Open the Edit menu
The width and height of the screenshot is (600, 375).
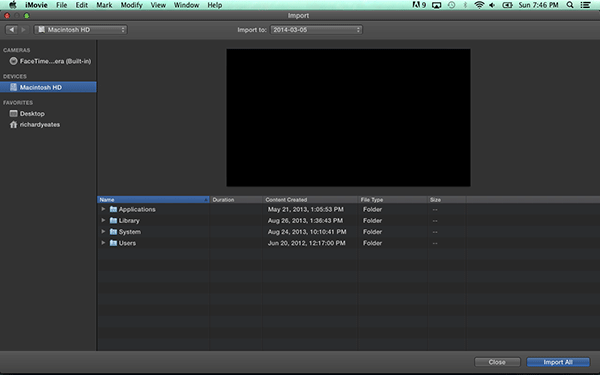(82, 5)
